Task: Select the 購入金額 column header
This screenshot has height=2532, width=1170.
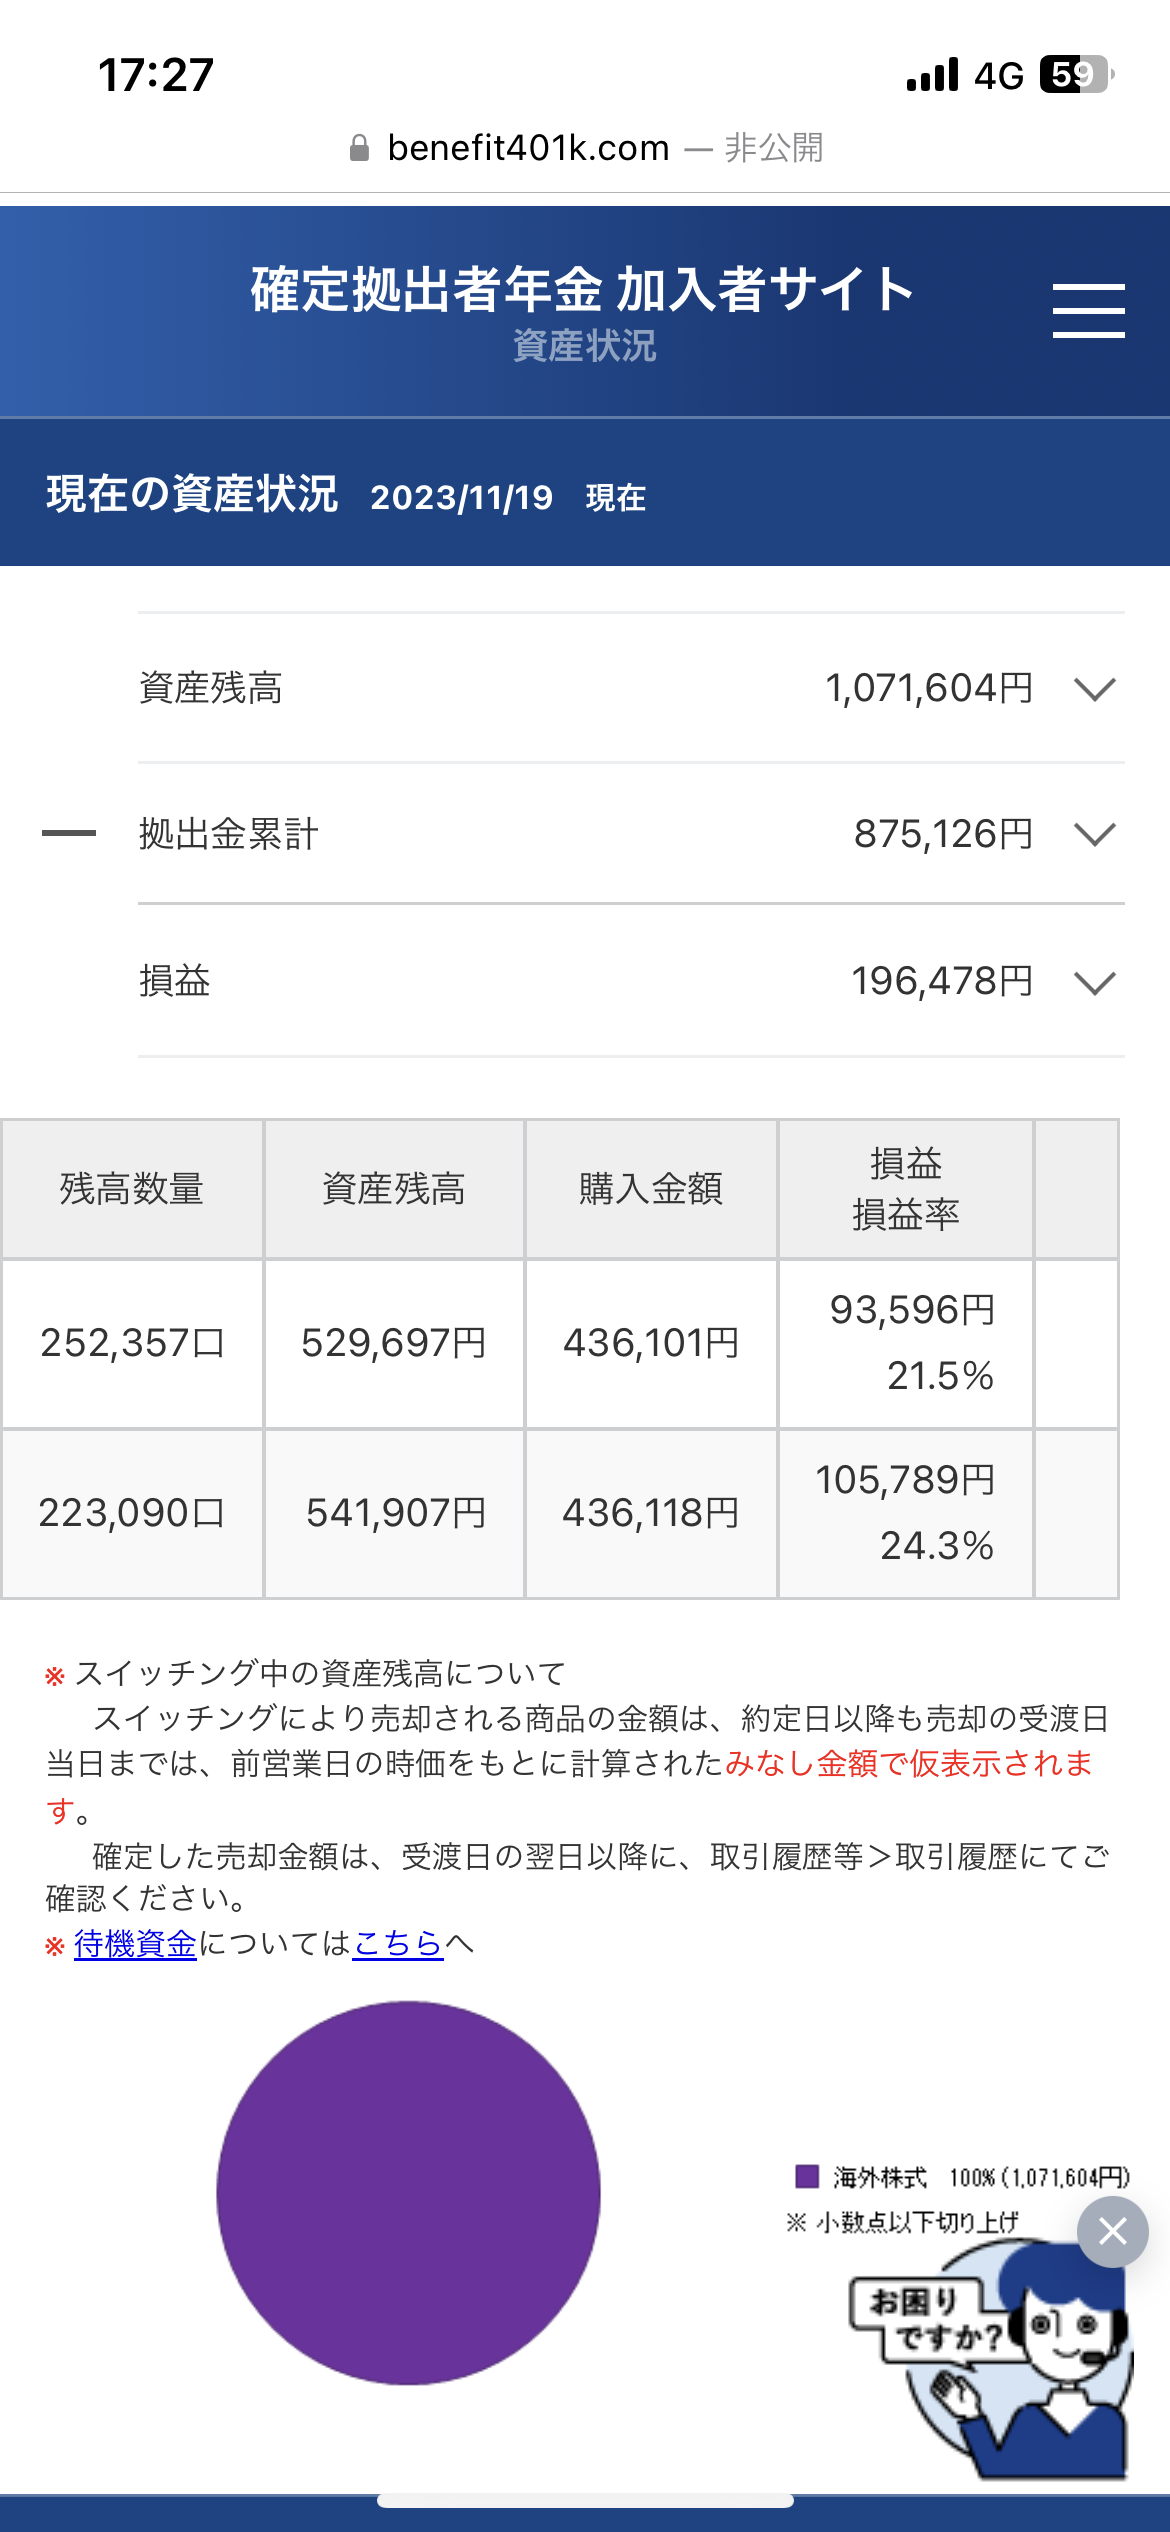Action: (651, 1189)
